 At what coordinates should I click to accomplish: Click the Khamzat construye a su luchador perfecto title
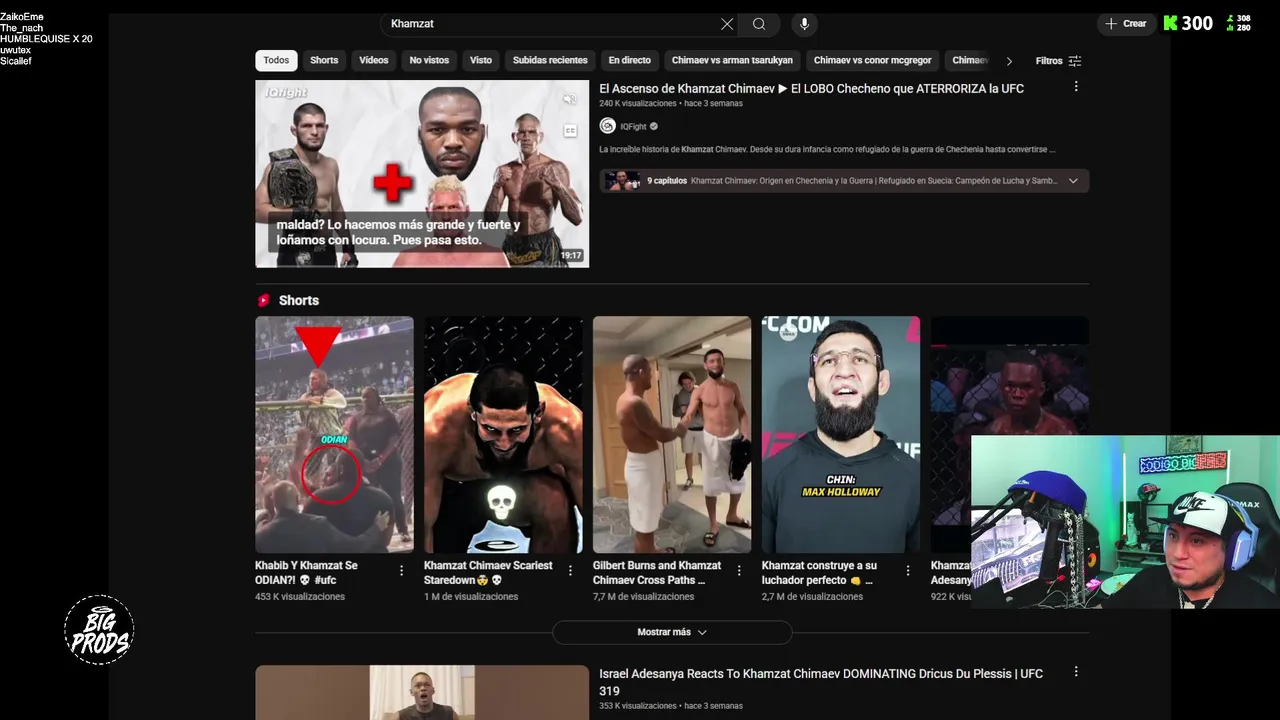819,573
